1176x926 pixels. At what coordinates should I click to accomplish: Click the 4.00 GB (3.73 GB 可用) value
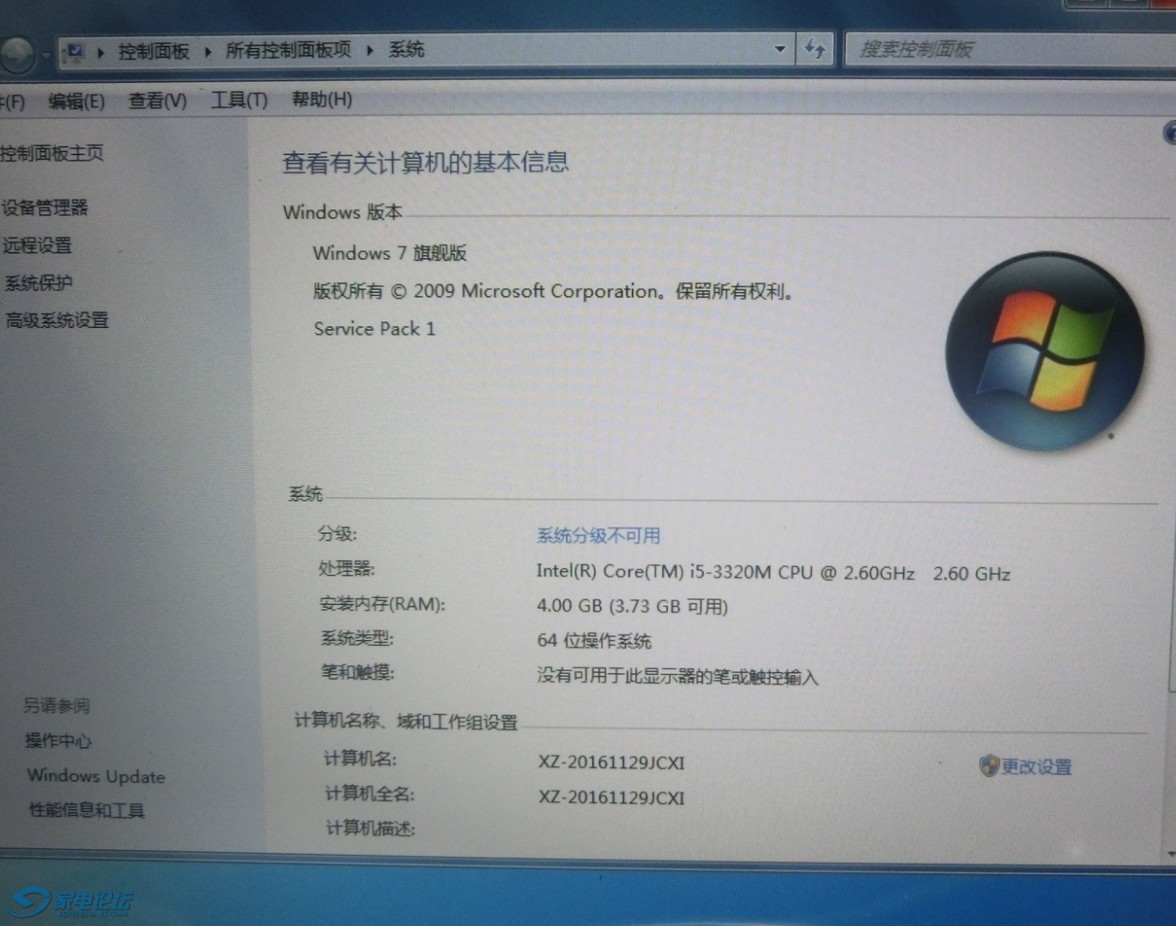pos(632,606)
